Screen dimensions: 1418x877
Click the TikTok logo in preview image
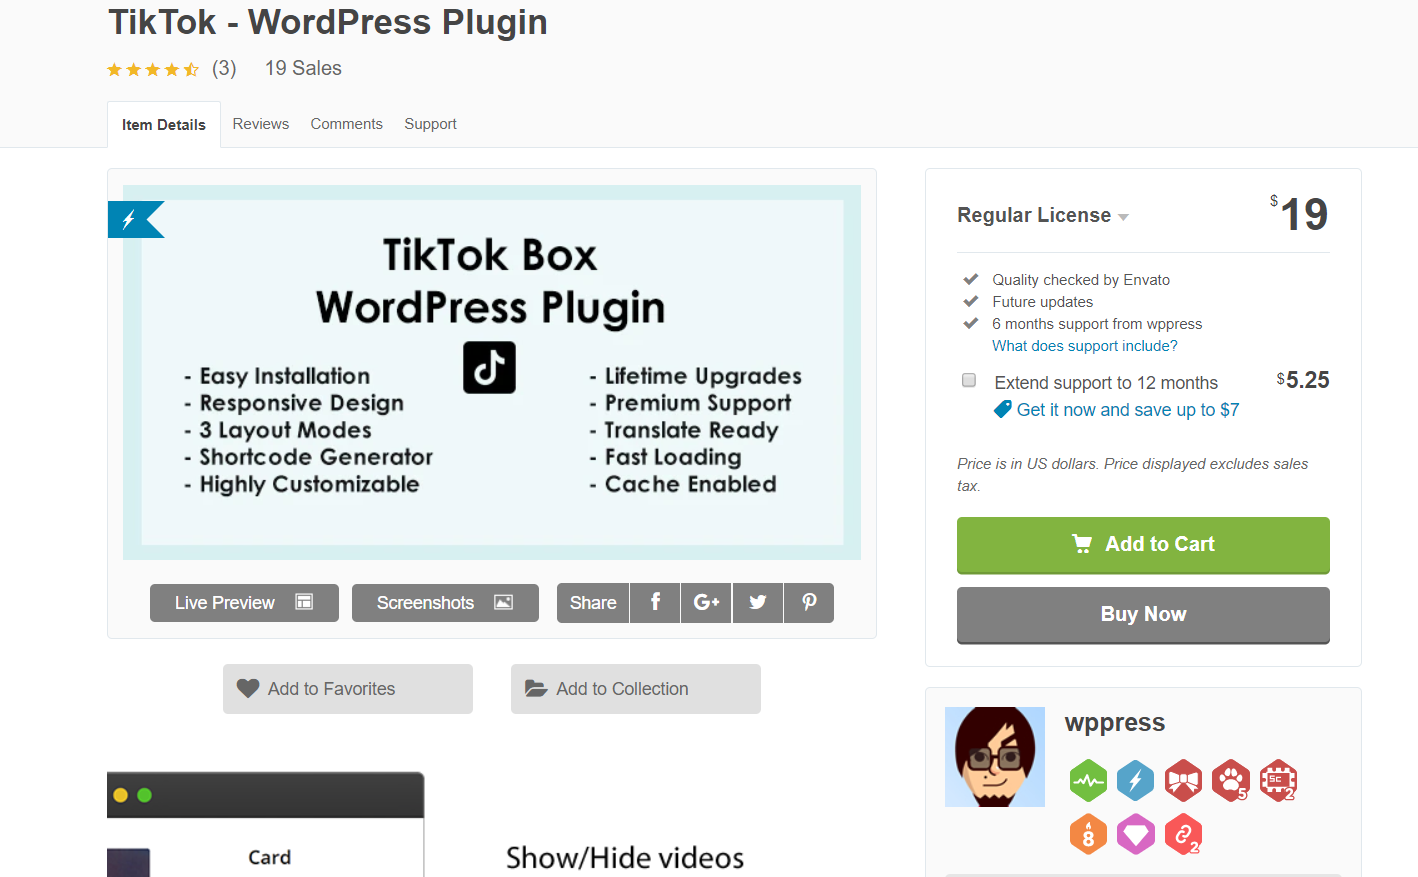pos(489,367)
